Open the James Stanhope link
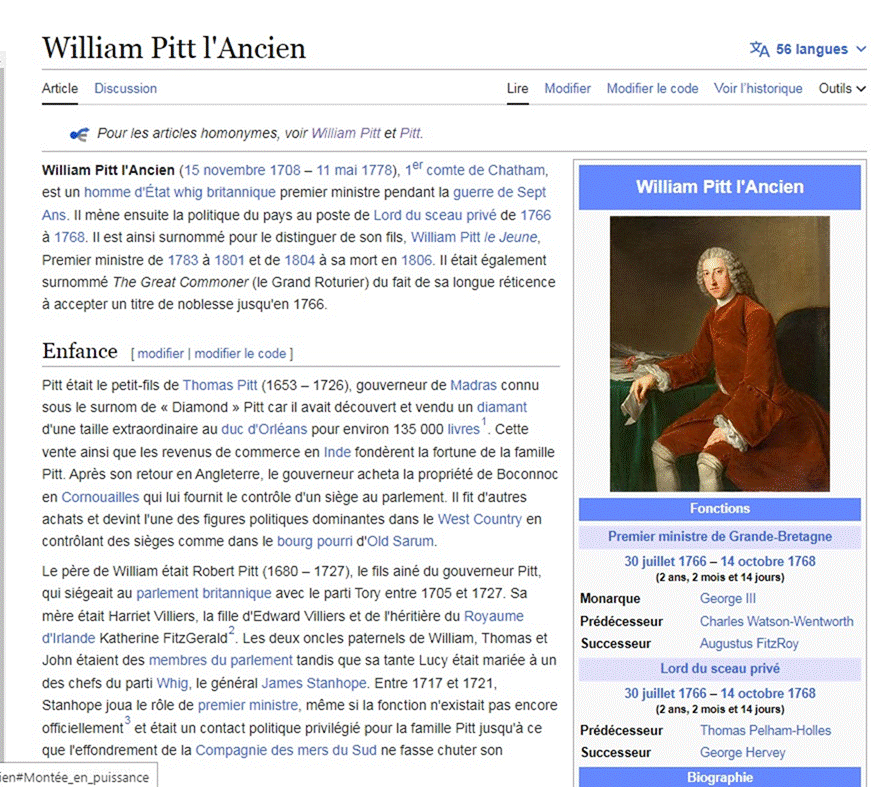Screen dimensions: 874x787 click(314, 684)
